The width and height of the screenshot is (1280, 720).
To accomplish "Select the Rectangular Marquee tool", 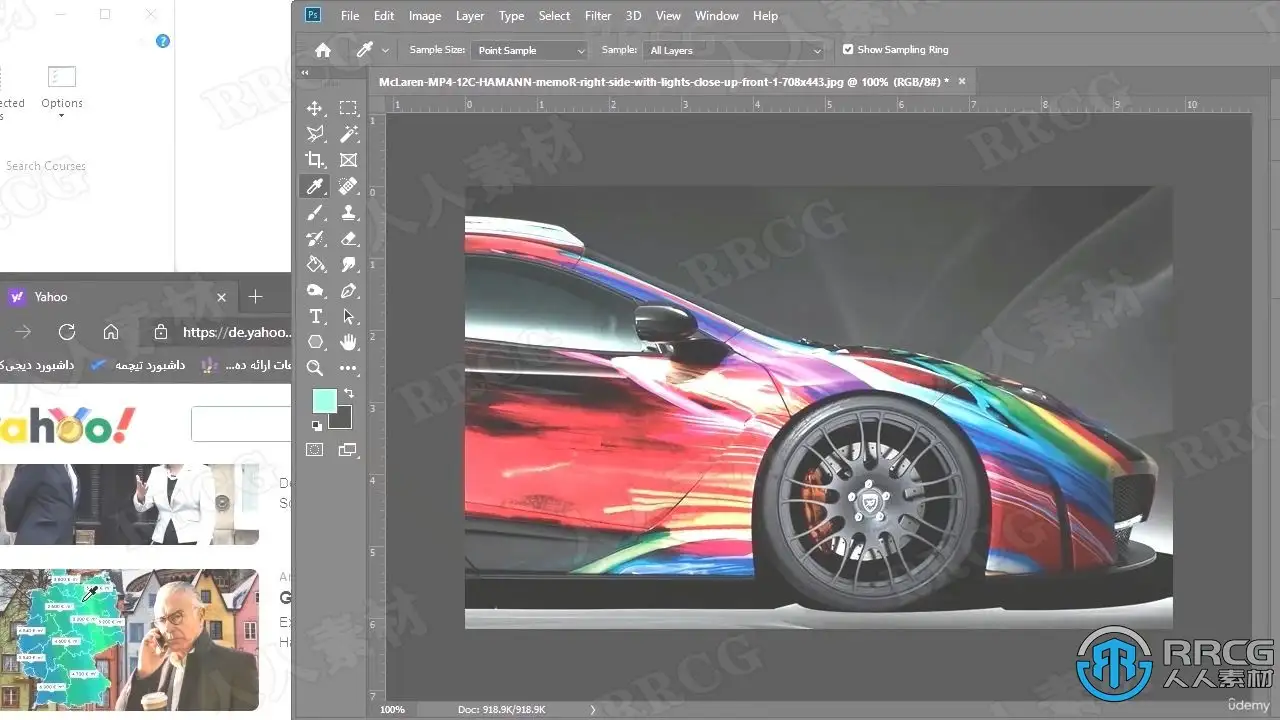I will tap(348, 108).
